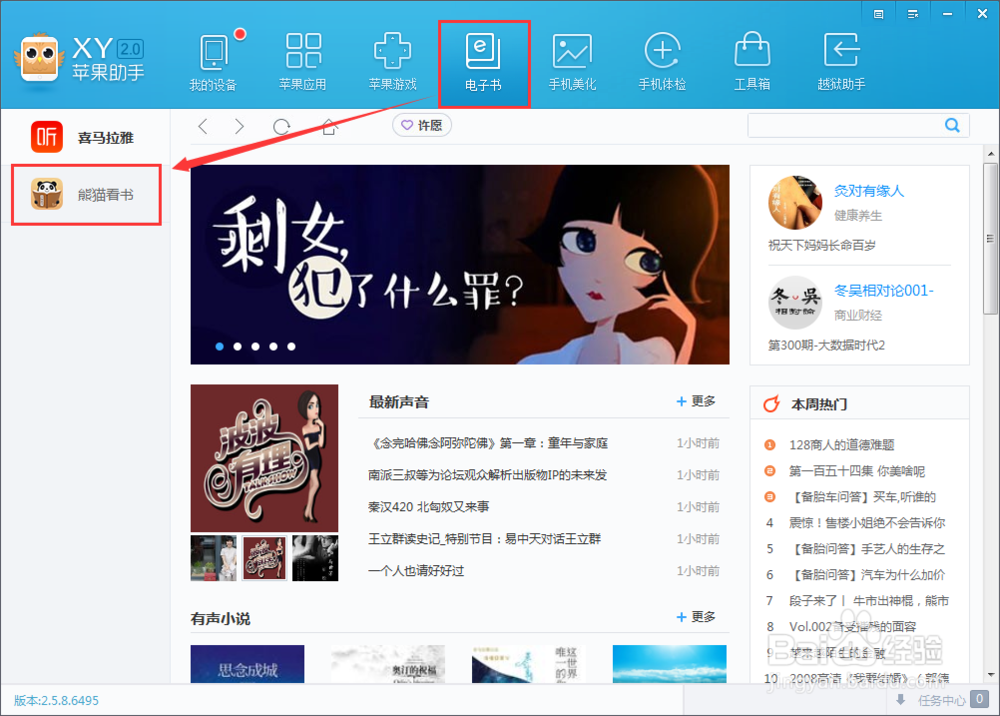1000x716 pixels.
Task: Open hot item 【备胎问答】汽车为什么加价
Action: point(867,575)
